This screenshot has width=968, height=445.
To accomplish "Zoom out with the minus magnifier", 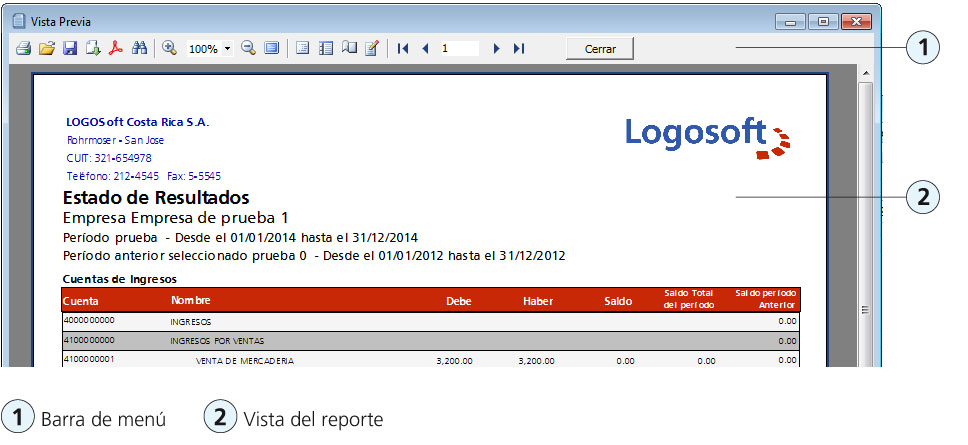I will click(x=248, y=48).
